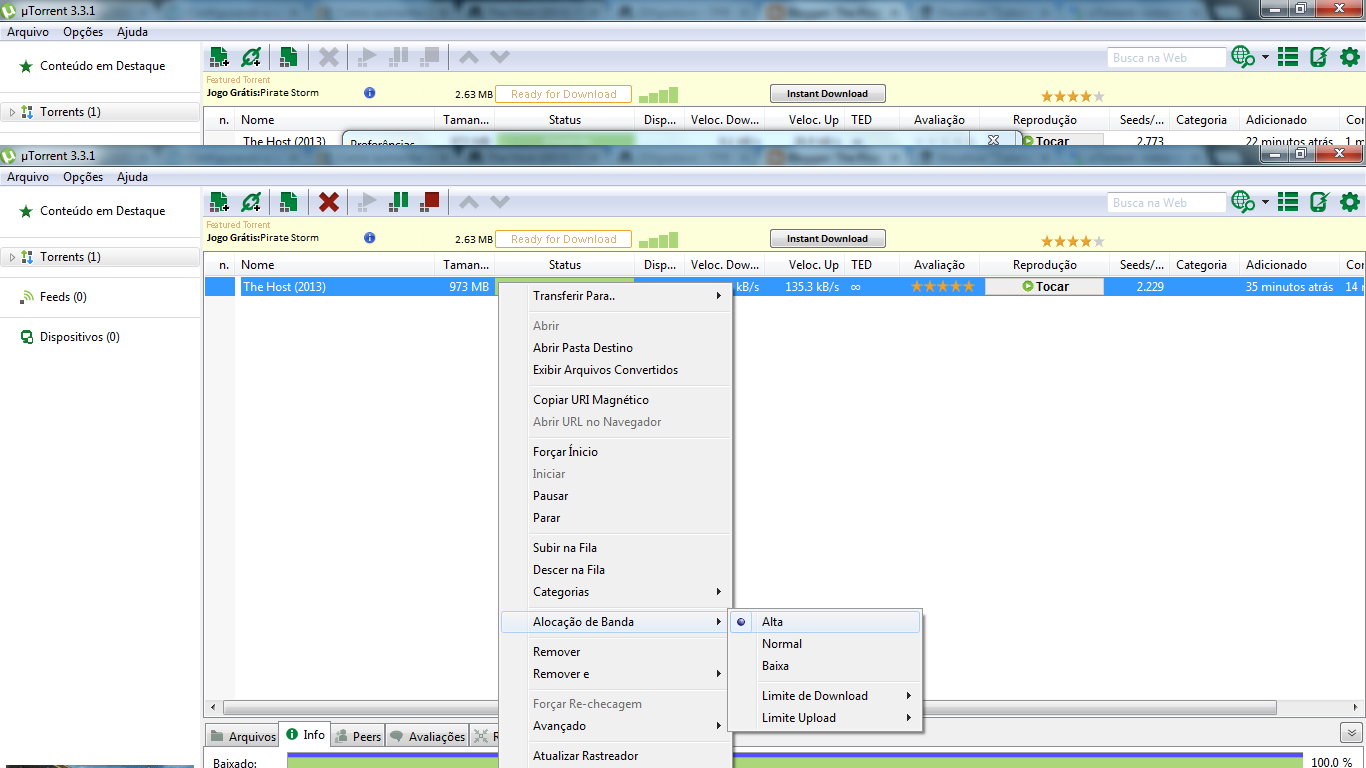The height and width of the screenshot is (768, 1366).
Task: Click Instant Download button in background window
Action: pyautogui.click(x=827, y=94)
